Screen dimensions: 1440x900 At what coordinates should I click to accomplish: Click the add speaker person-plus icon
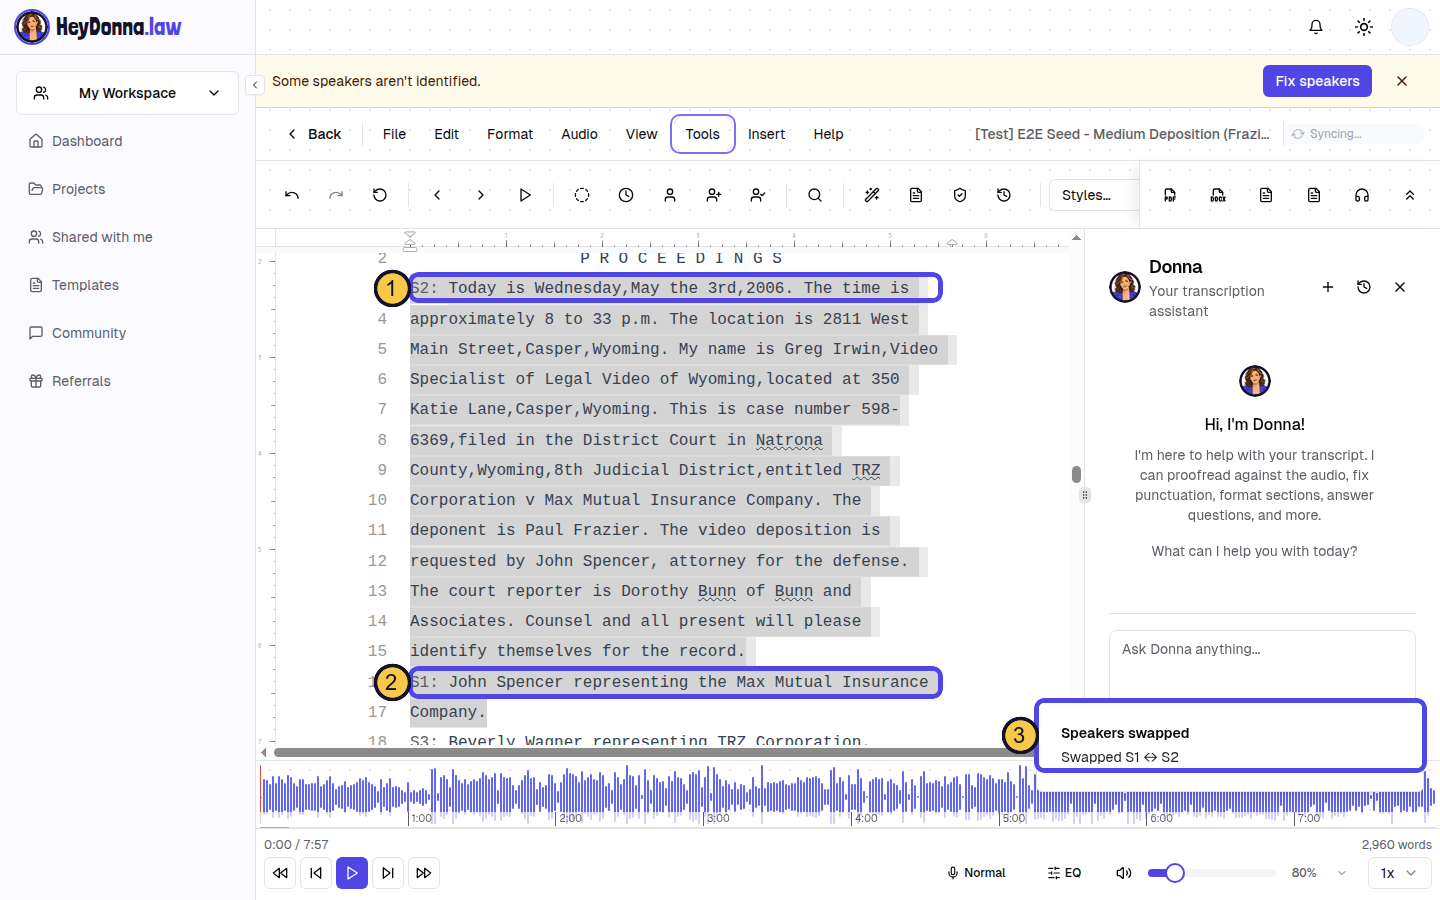pos(714,195)
